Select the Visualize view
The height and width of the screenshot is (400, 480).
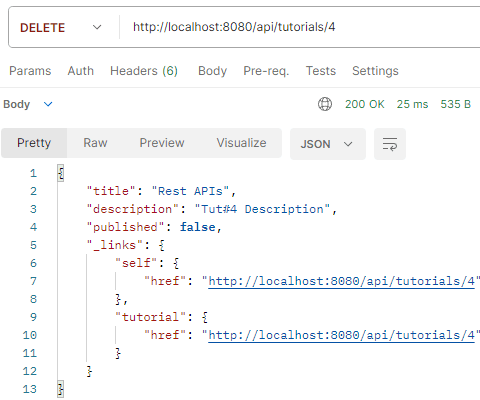coord(241,143)
